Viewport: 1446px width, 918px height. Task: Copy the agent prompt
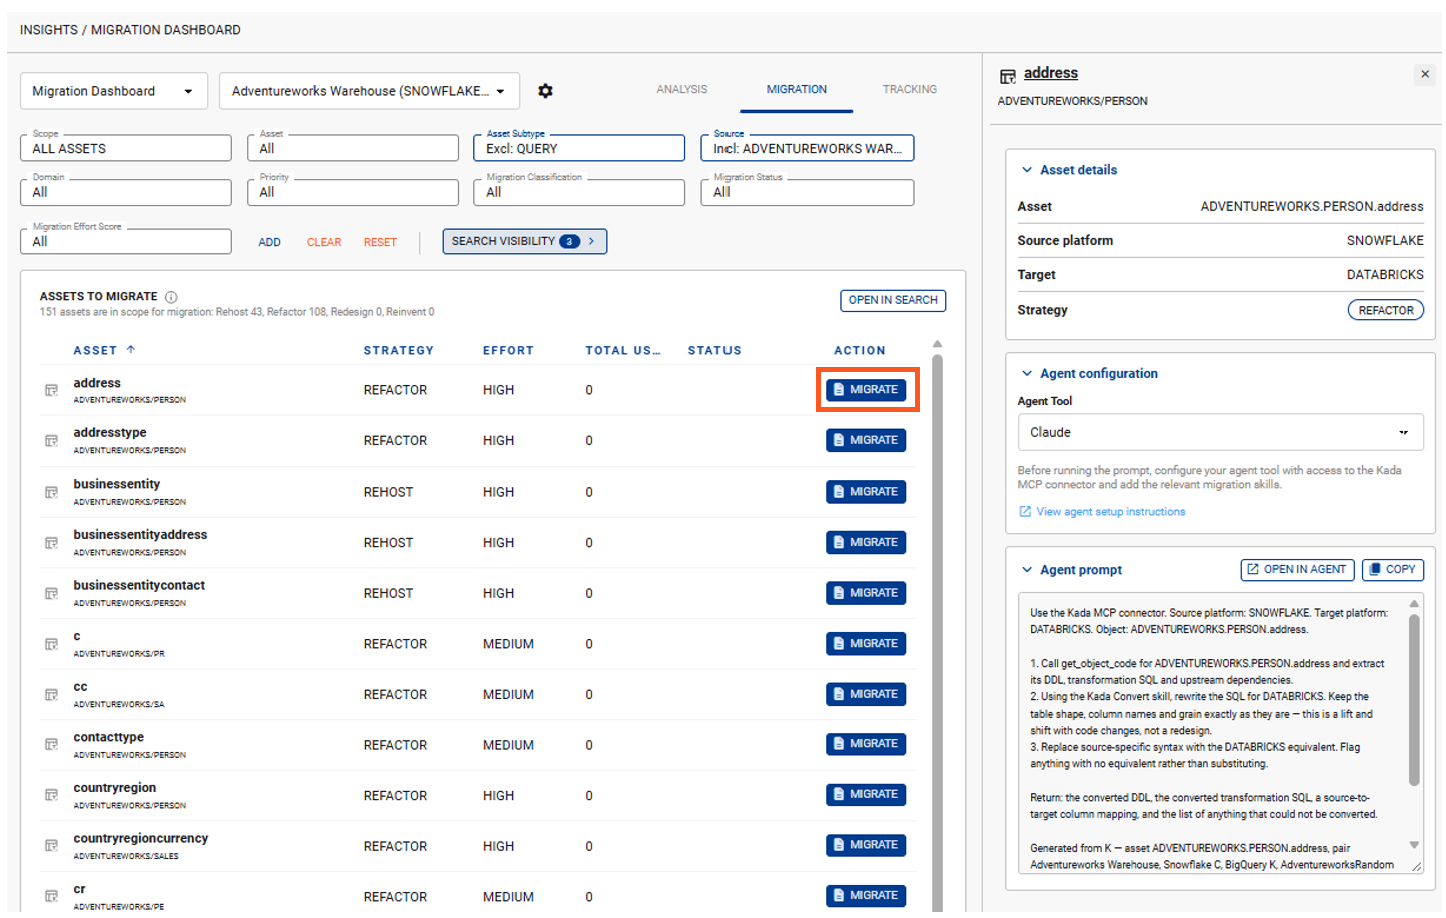click(1392, 570)
